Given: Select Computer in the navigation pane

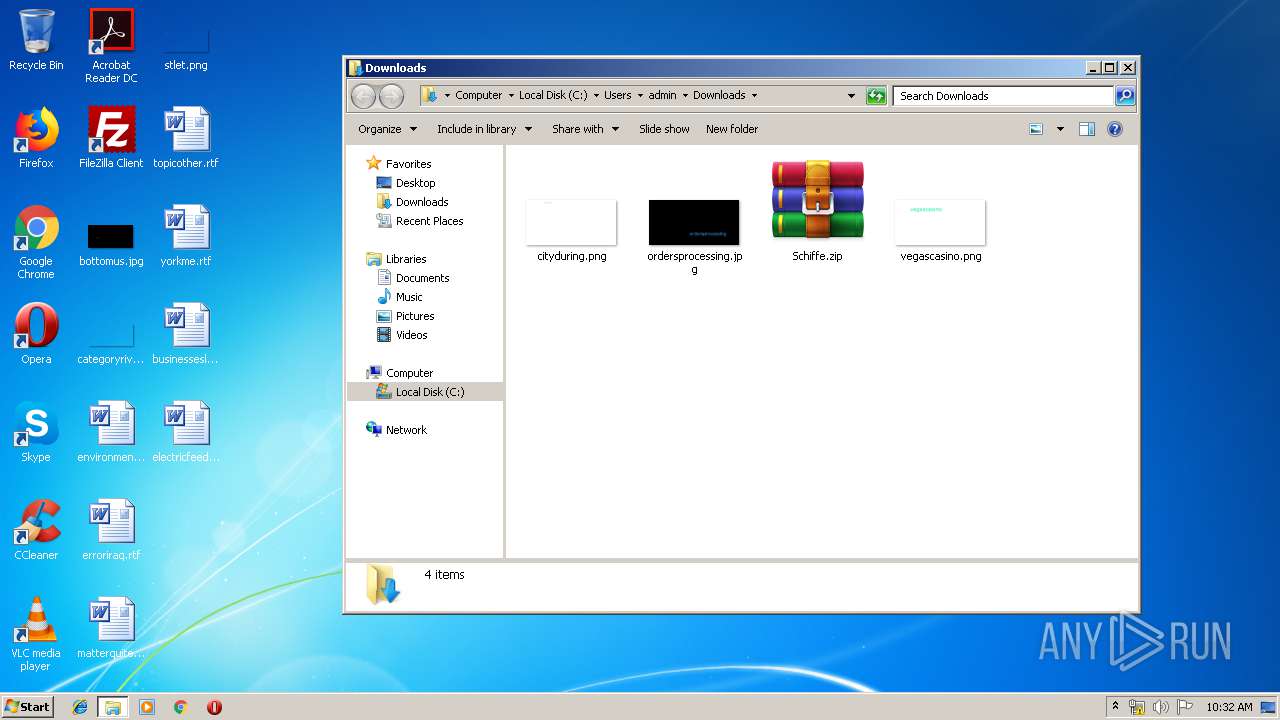Looking at the screenshot, I should pos(409,373).
